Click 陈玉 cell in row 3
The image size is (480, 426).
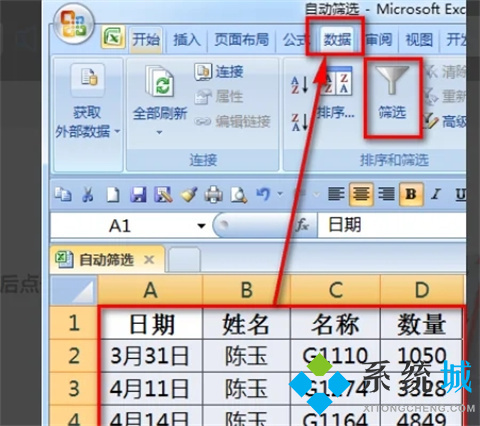pyautogui.click(x=246, y=389)
